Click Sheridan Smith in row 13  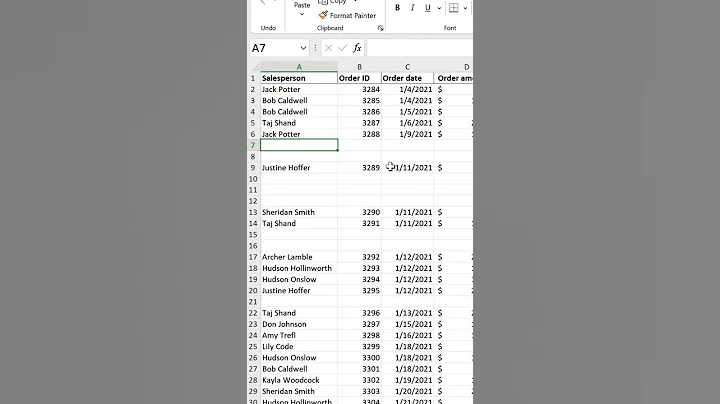tap(299, 212)
